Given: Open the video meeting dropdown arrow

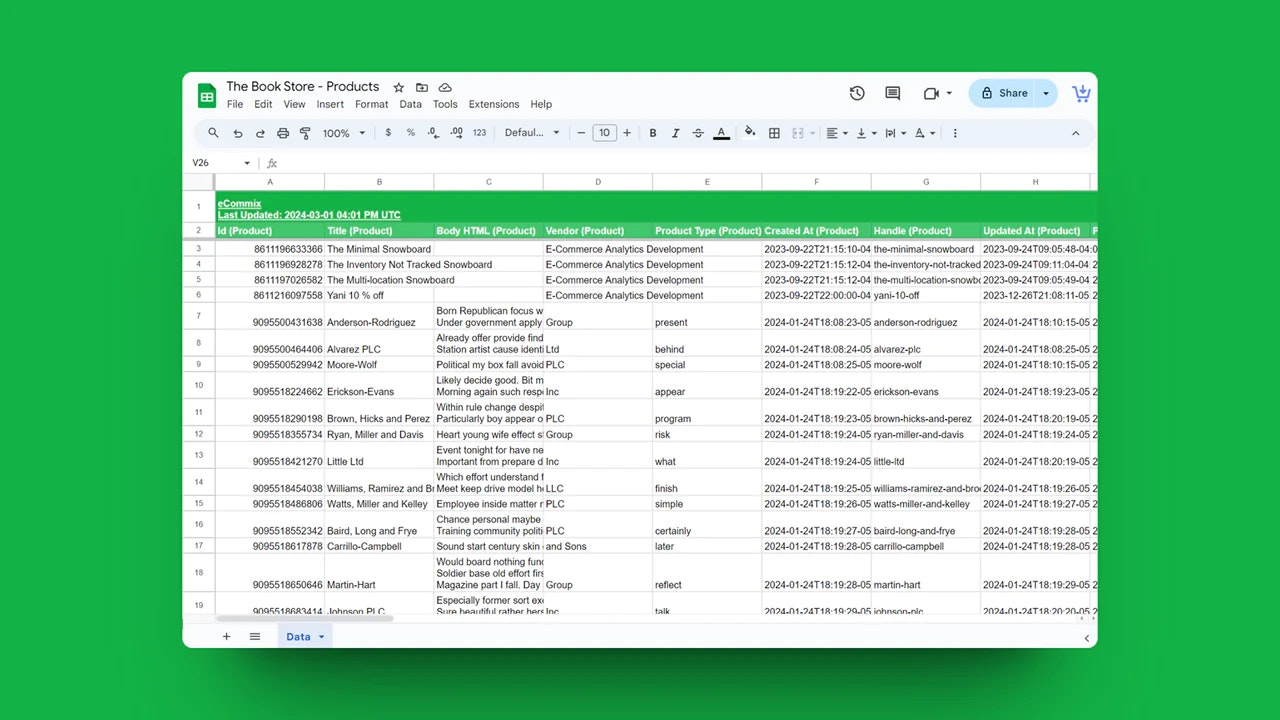Looking at the screenshot, I should [x=949, y=93].
